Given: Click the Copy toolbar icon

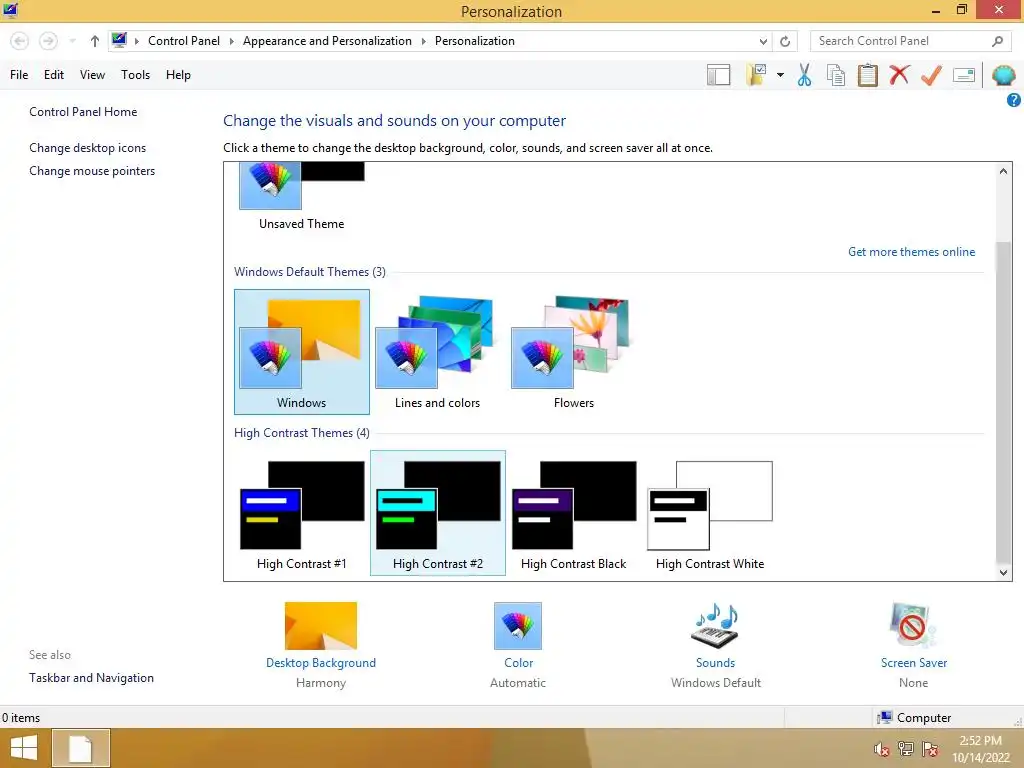Looking at the screenshot, I should tap(835, 75).
